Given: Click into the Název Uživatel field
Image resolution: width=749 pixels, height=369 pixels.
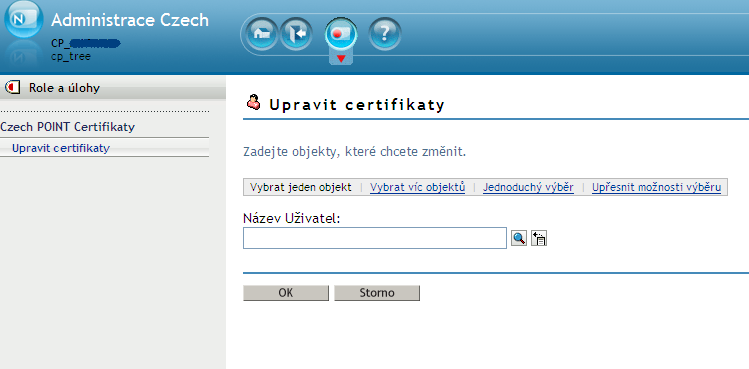Looking at the screenshot, I should point(374,238).
